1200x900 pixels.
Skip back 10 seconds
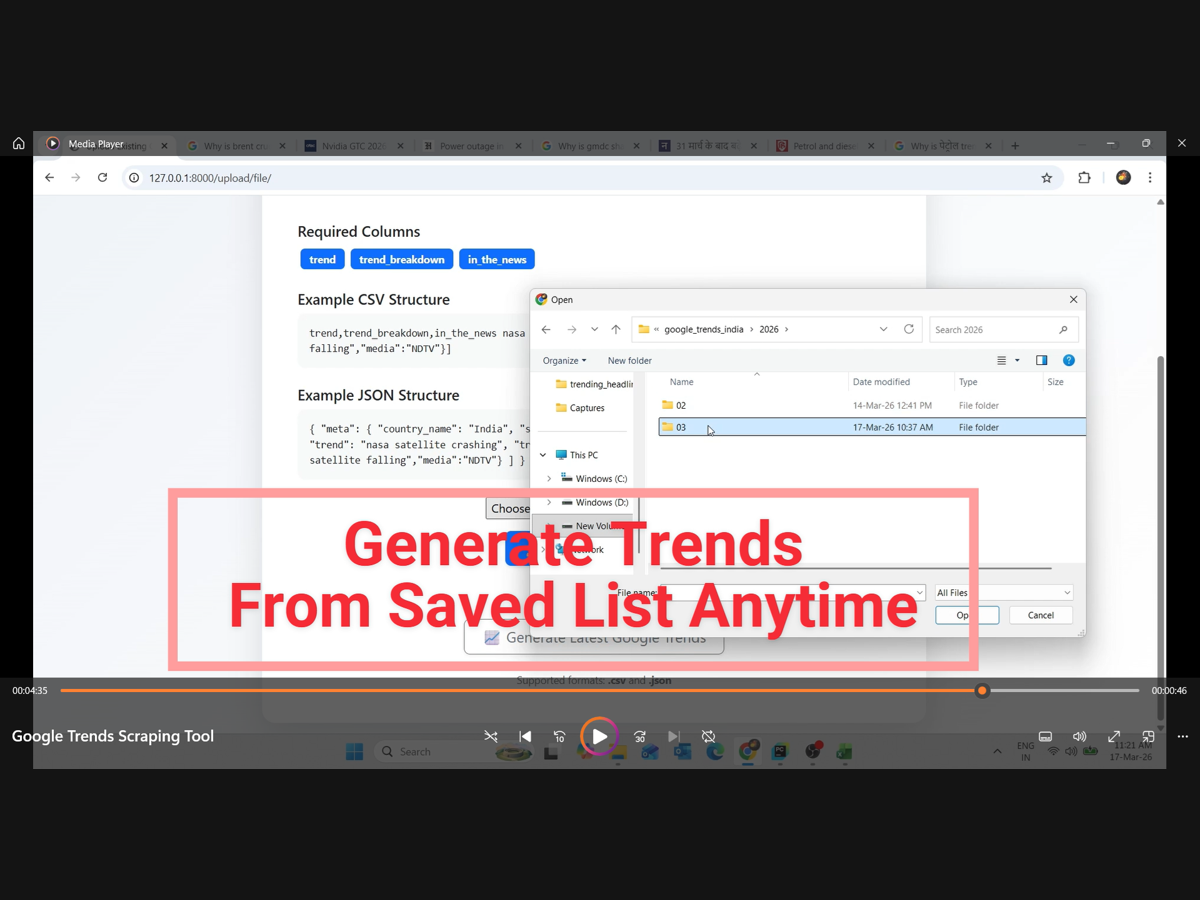tap(559, 737)
